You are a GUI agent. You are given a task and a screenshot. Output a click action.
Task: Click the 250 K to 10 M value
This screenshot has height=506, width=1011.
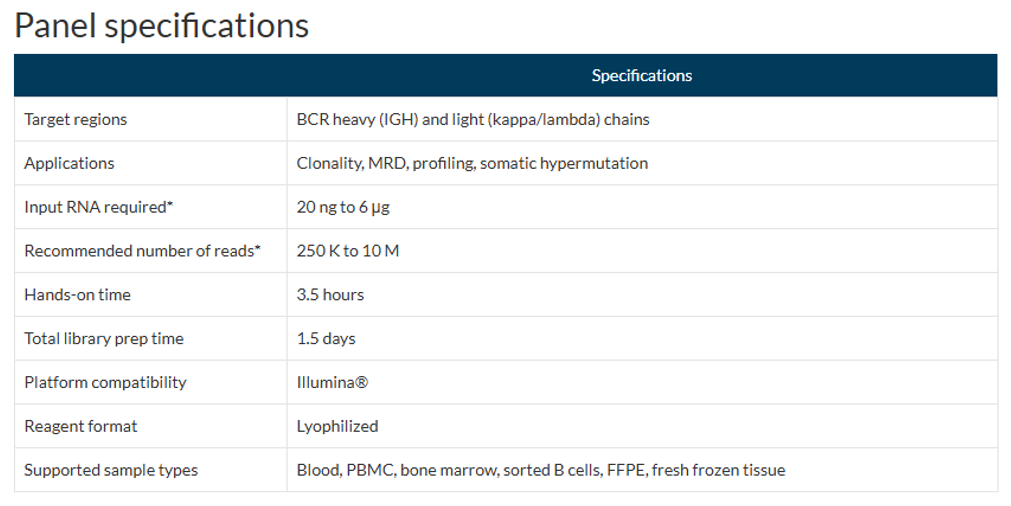pyautogui.click(x=347, y=251)
